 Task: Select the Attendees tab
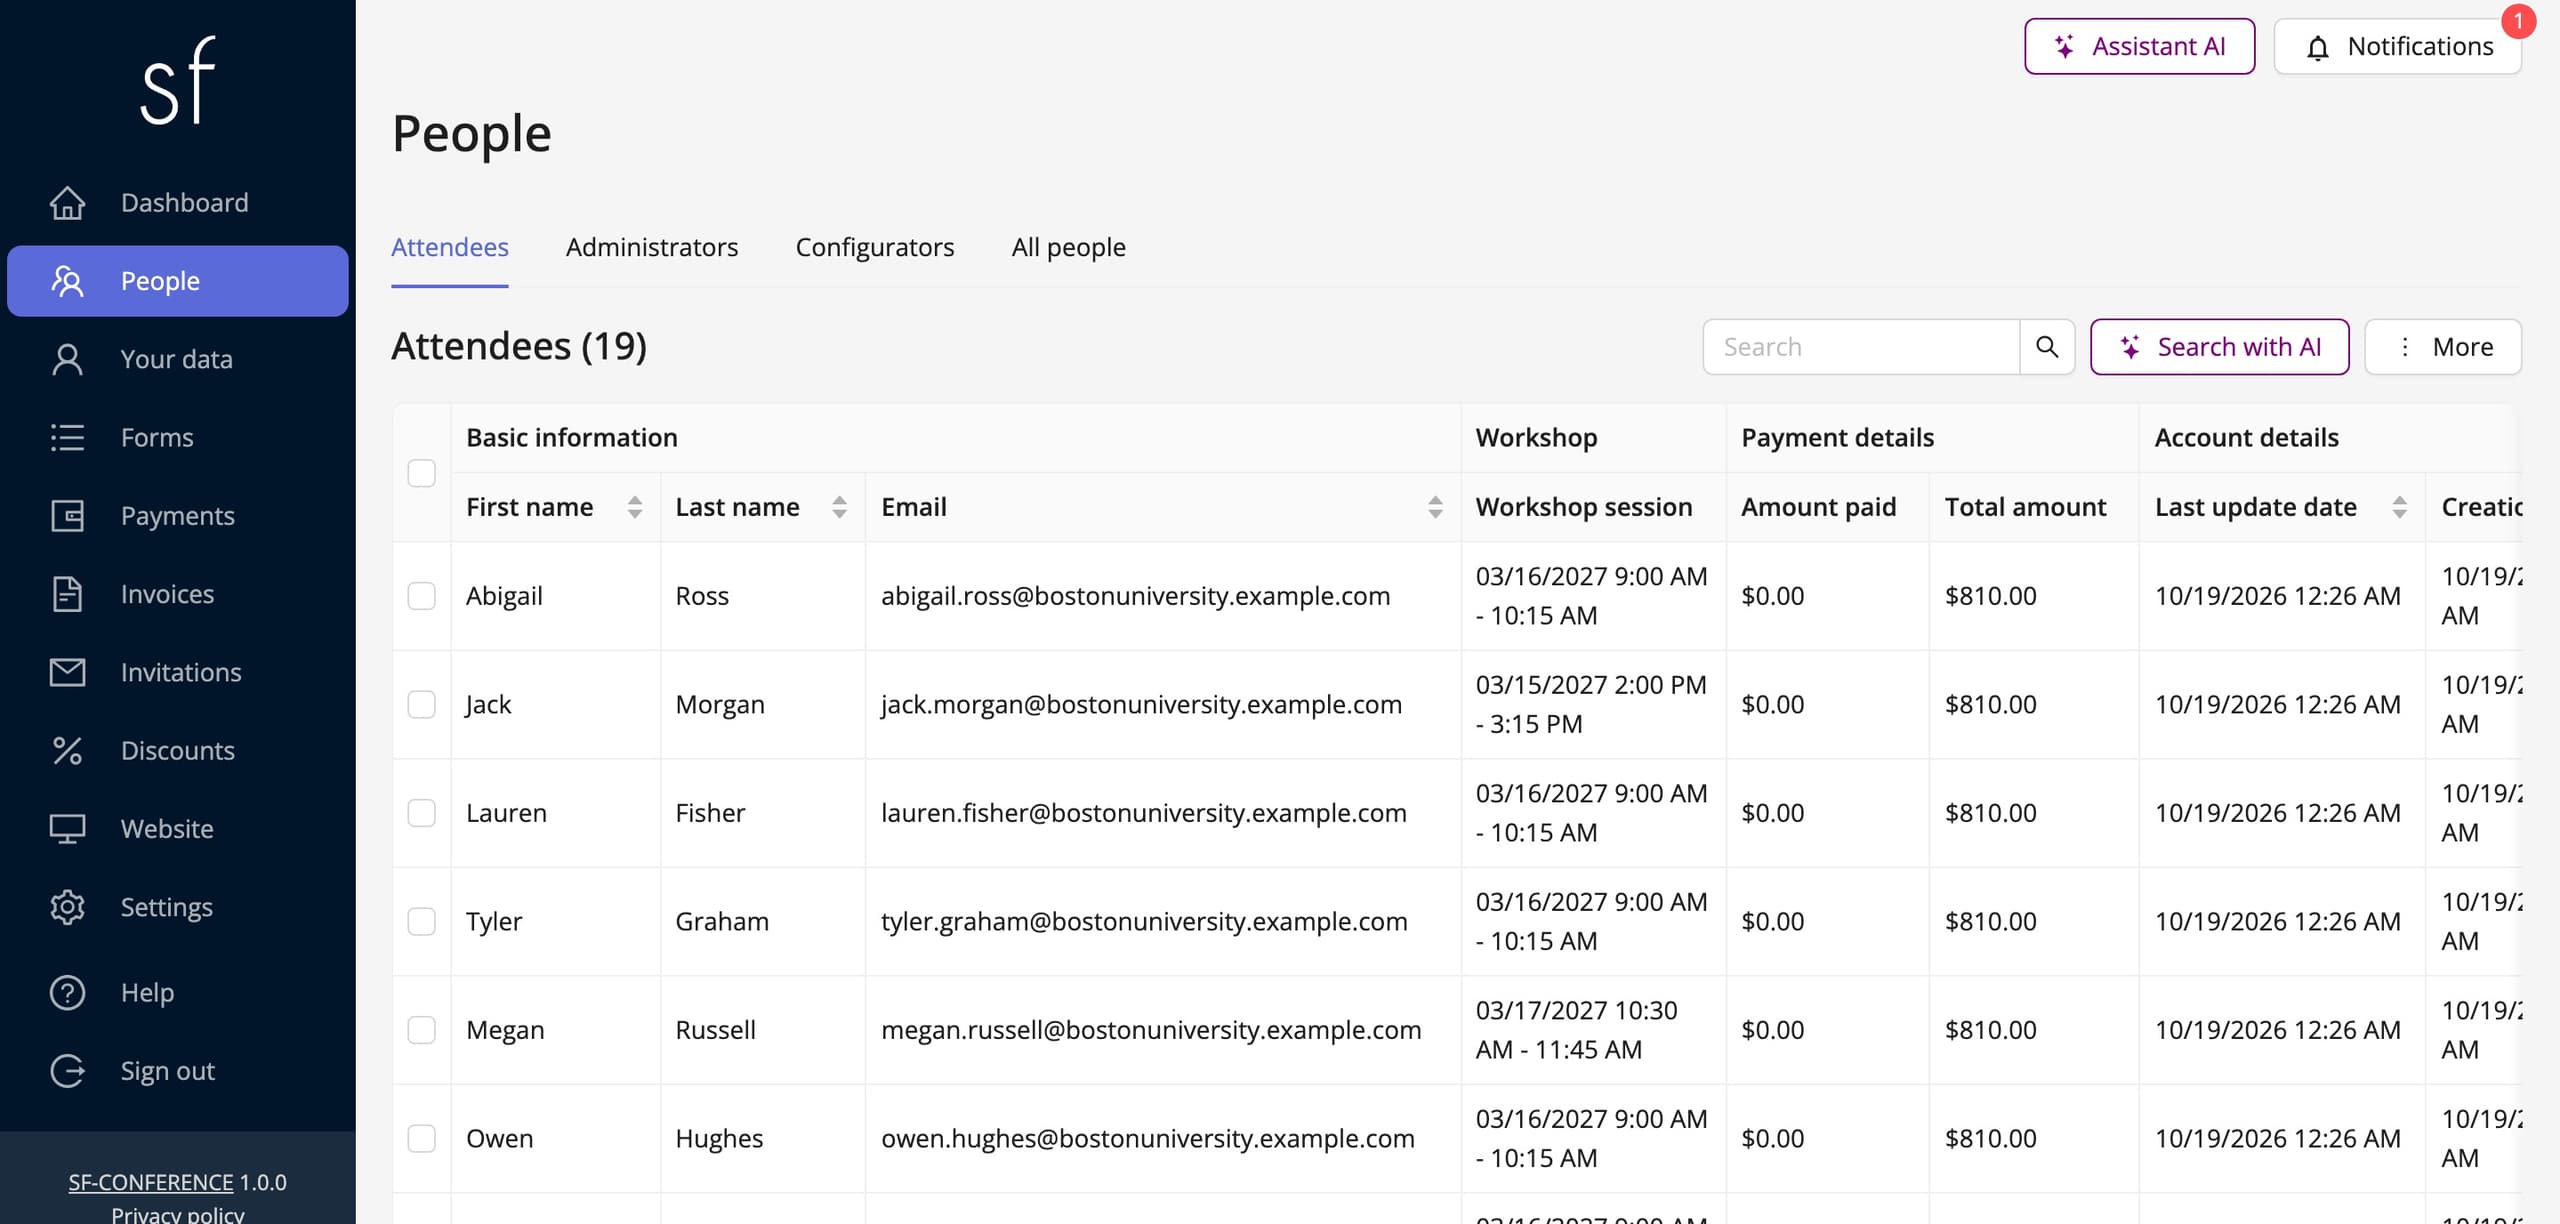[x=450, y=247]
